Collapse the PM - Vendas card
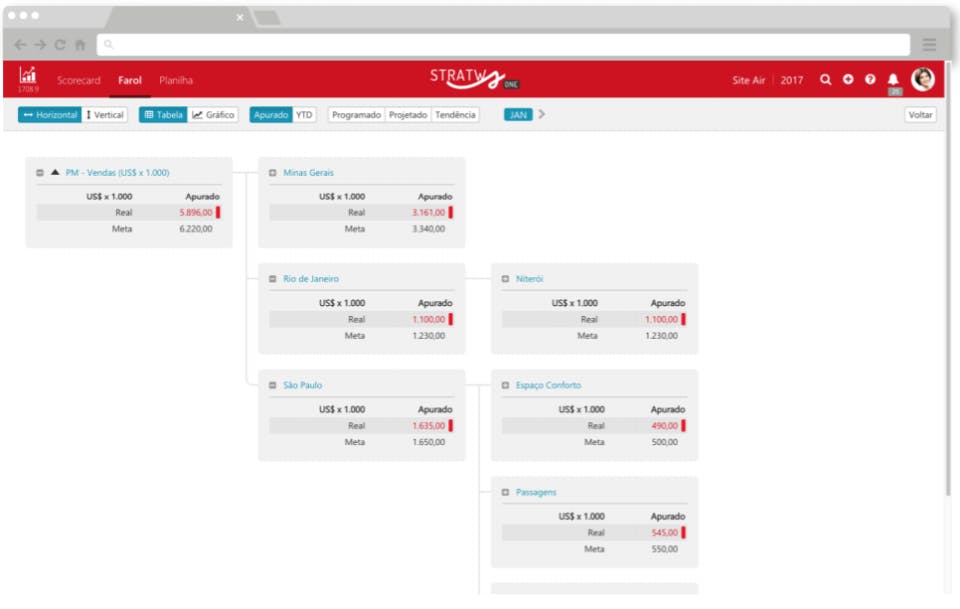960x609 pixels. click(40, 173)
